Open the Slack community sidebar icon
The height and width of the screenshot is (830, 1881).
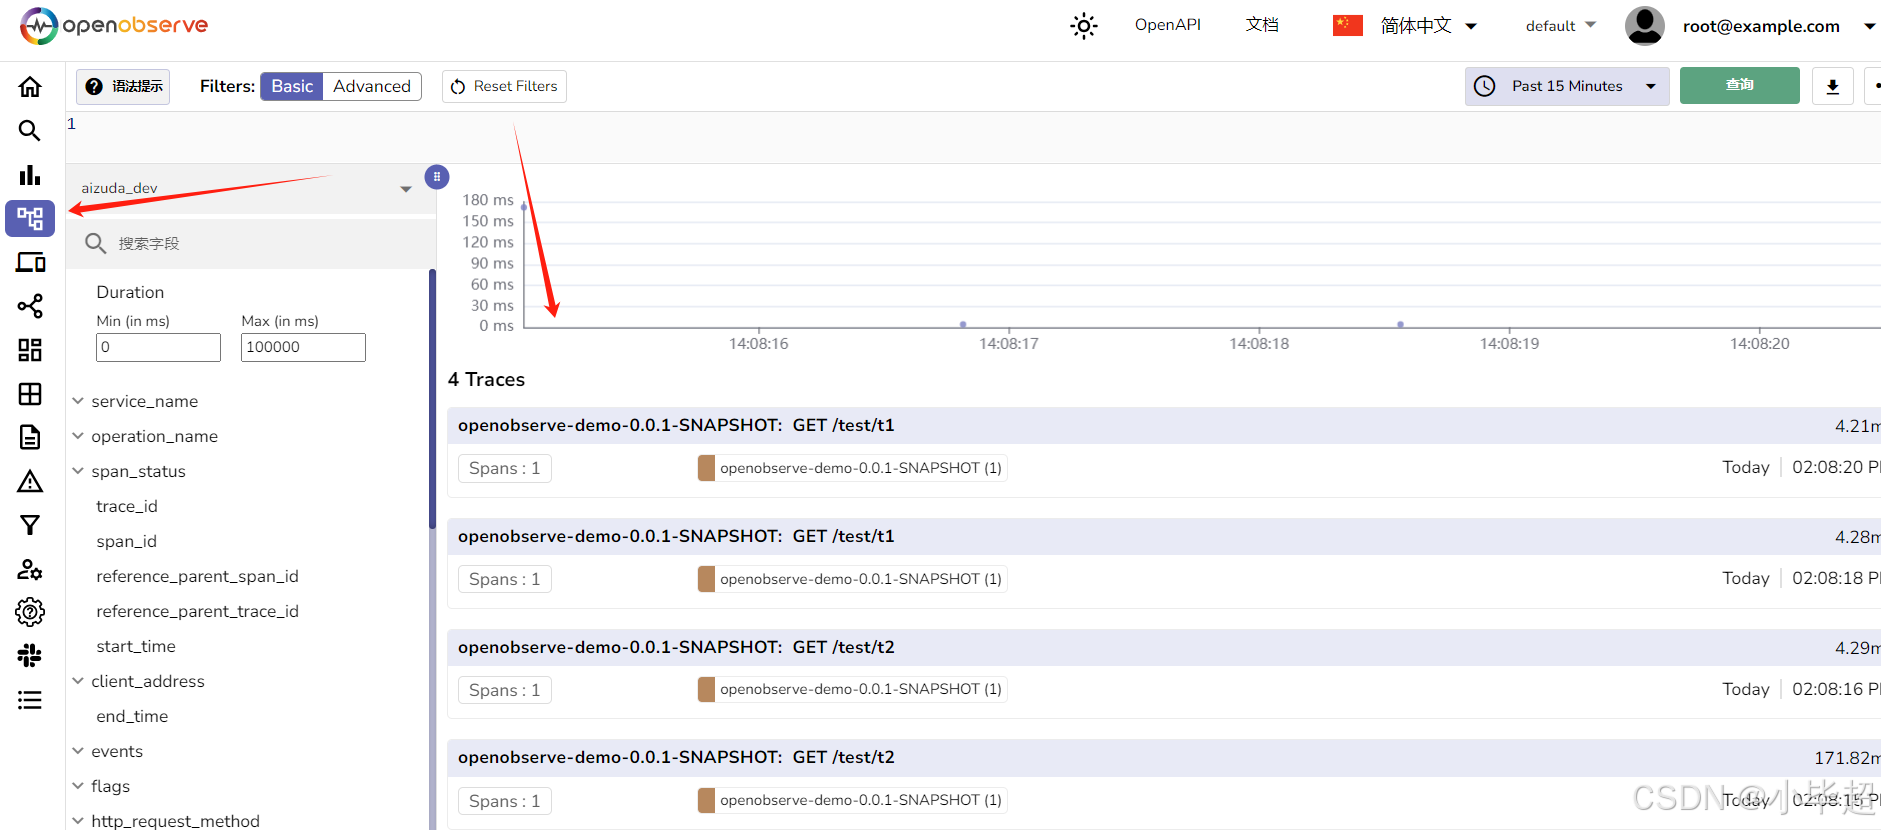pos(30,656)
